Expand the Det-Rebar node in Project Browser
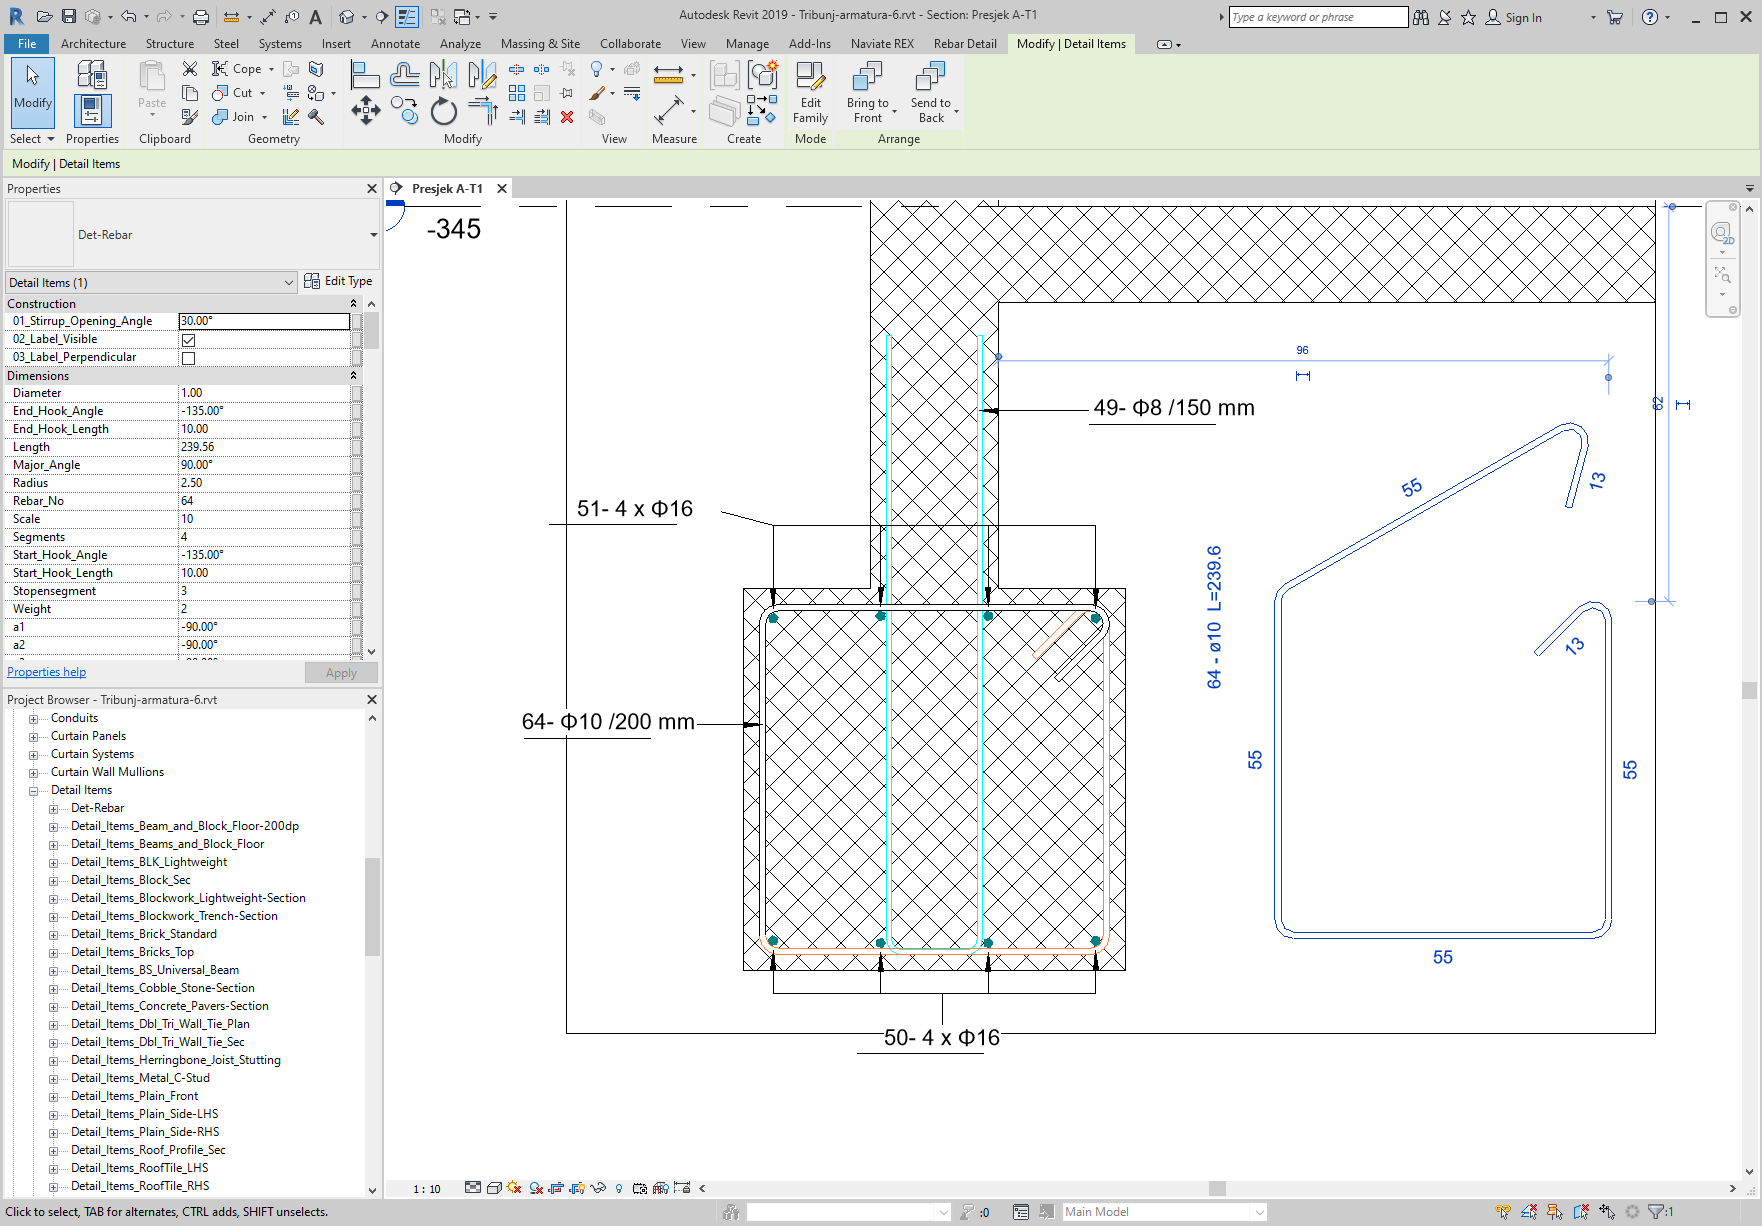The height and width of the screenshot is (1226, 1762). (55, 808)
